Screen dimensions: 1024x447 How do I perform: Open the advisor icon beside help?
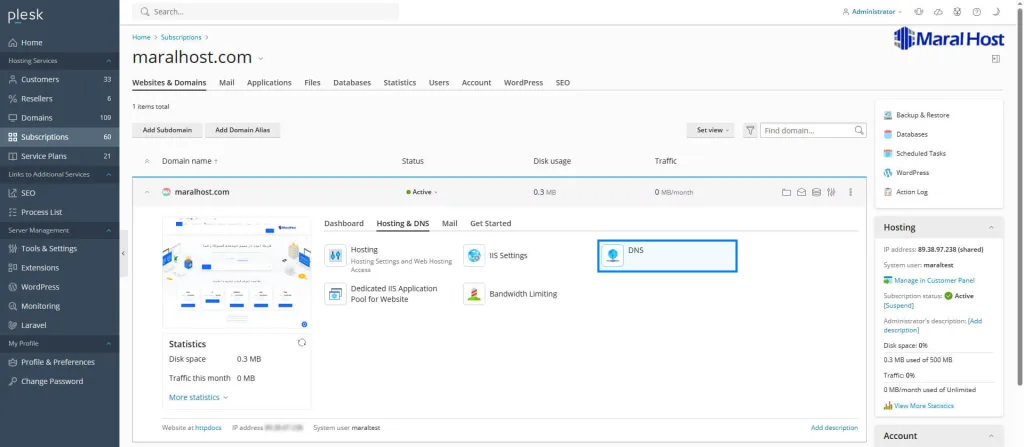tap(957, 12)
